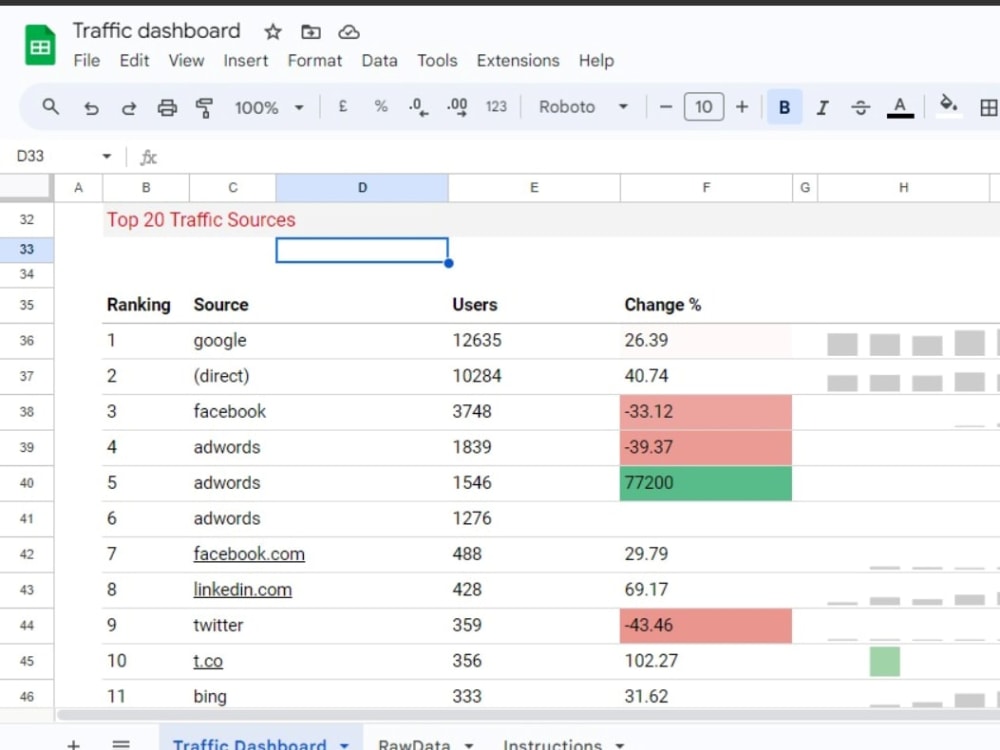The width and height of the screenshot is (1000, 750).
Task: Select the red -33.12 cell
Action: 706,411
